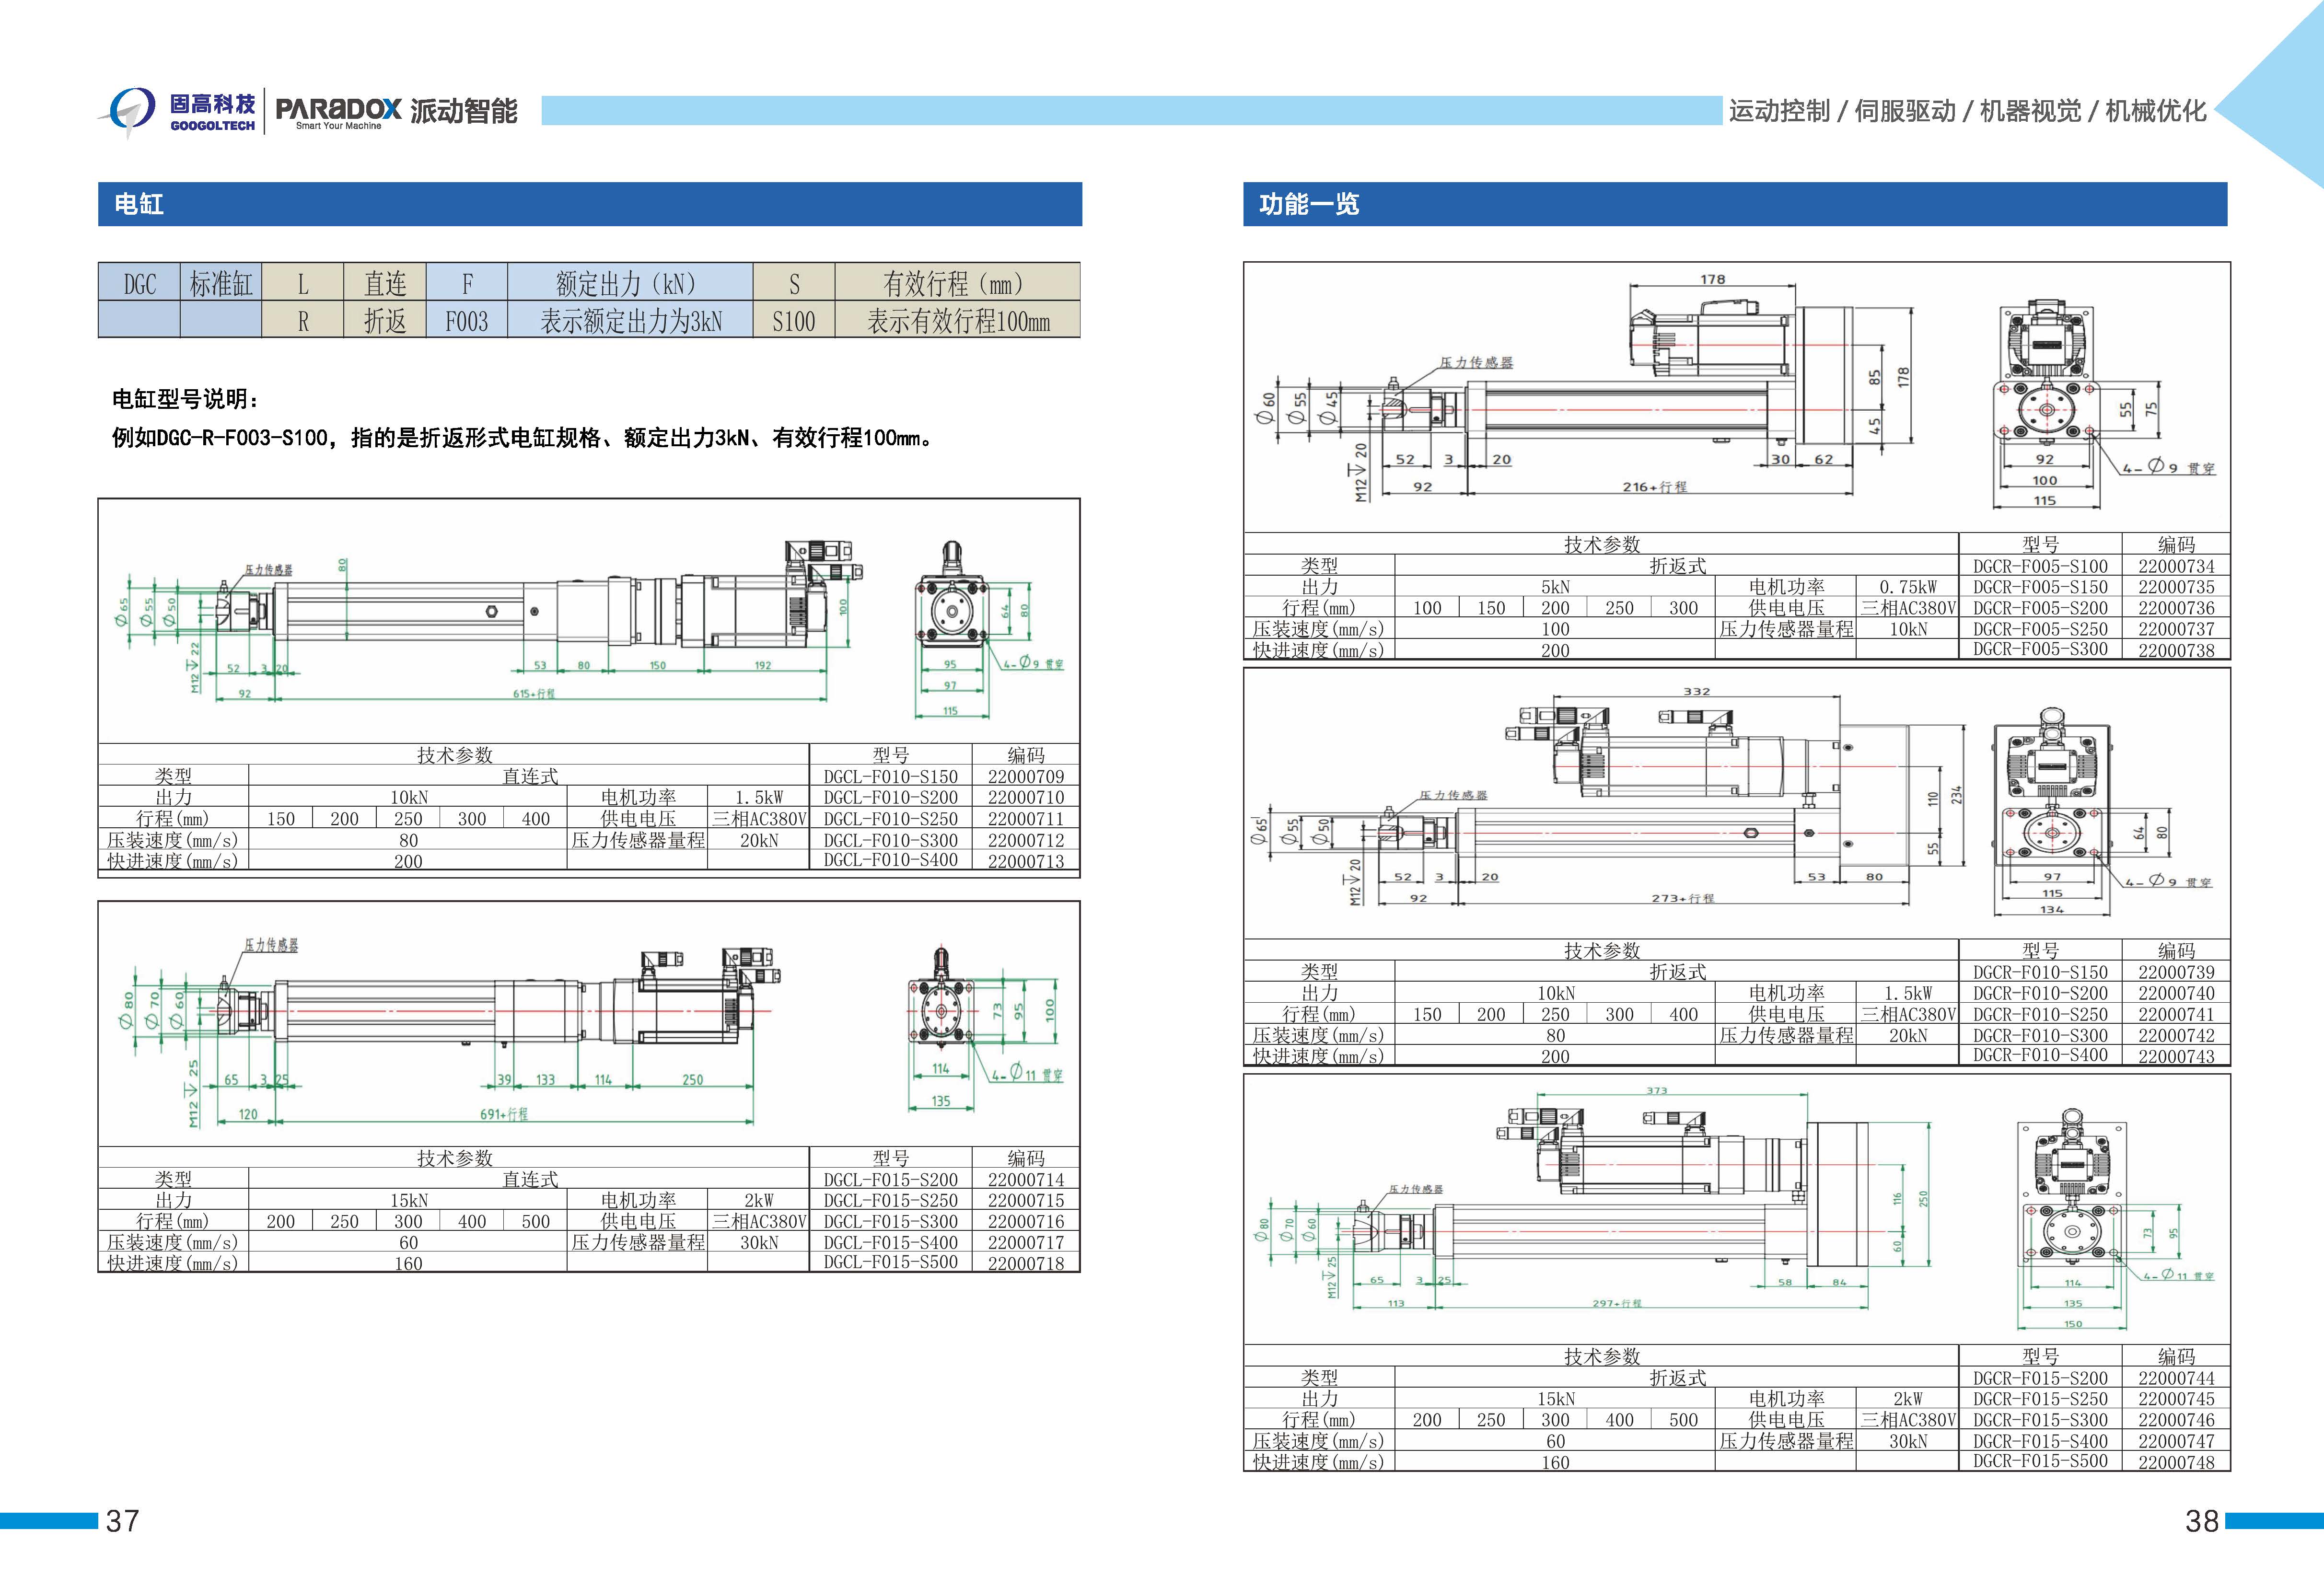The width and height of the screenshot is (2324, 1587).
Task: Click the 电缸 section header
Action: [x=139, y=205]
